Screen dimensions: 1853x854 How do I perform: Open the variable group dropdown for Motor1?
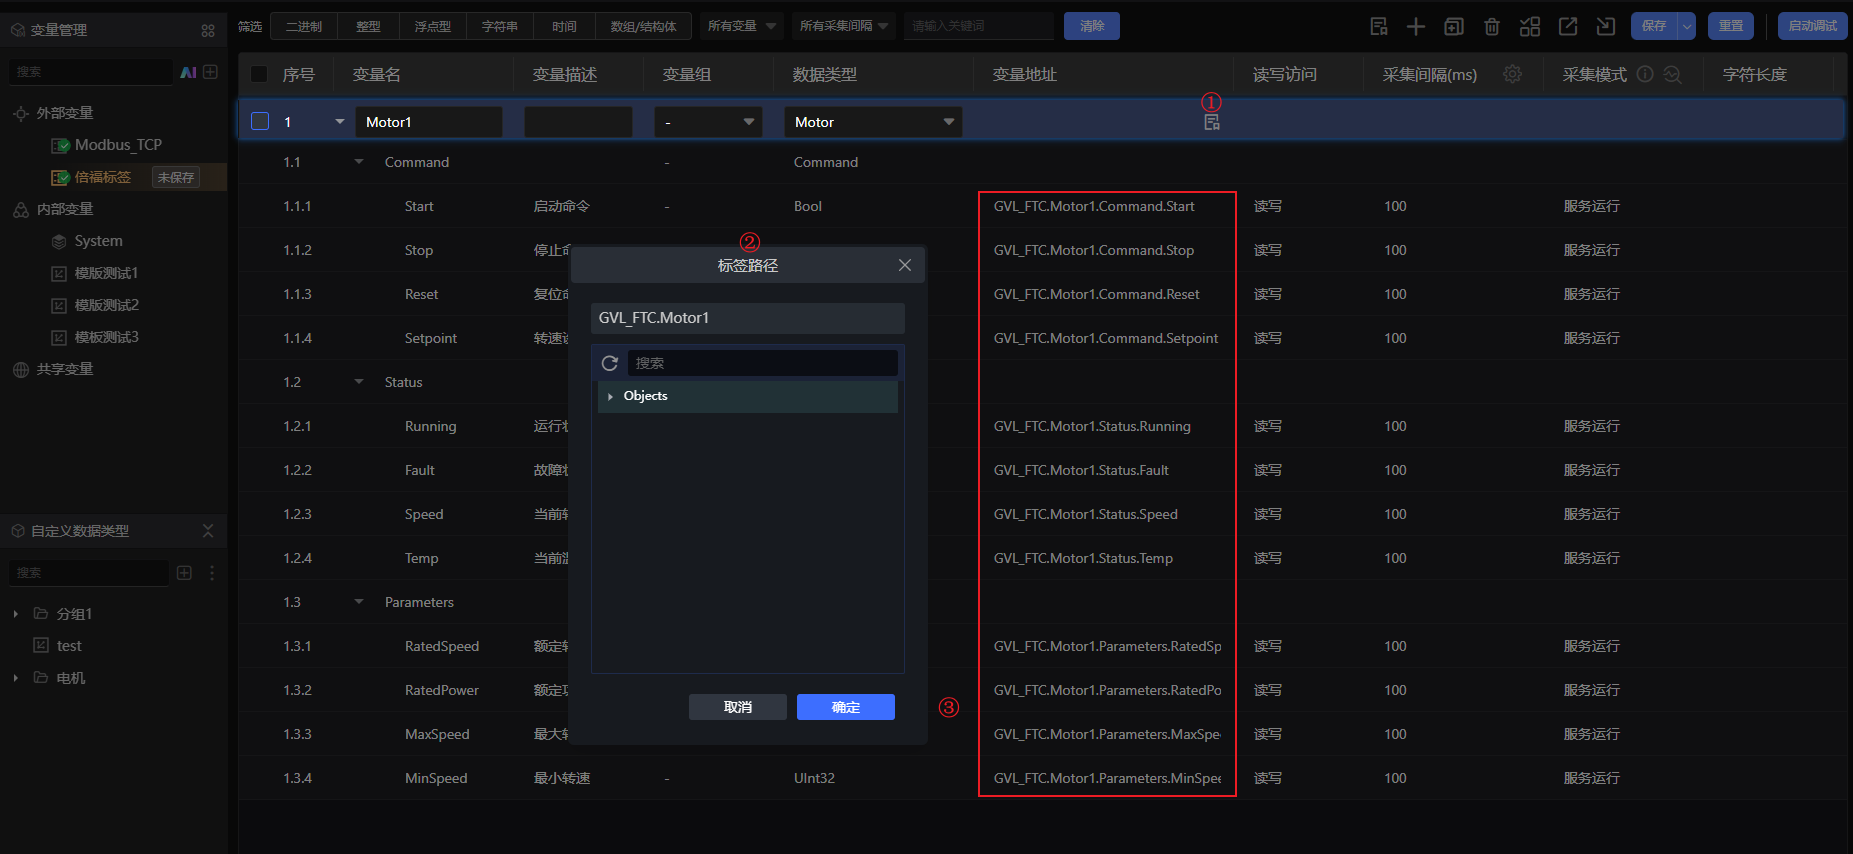tap(708, 122)
